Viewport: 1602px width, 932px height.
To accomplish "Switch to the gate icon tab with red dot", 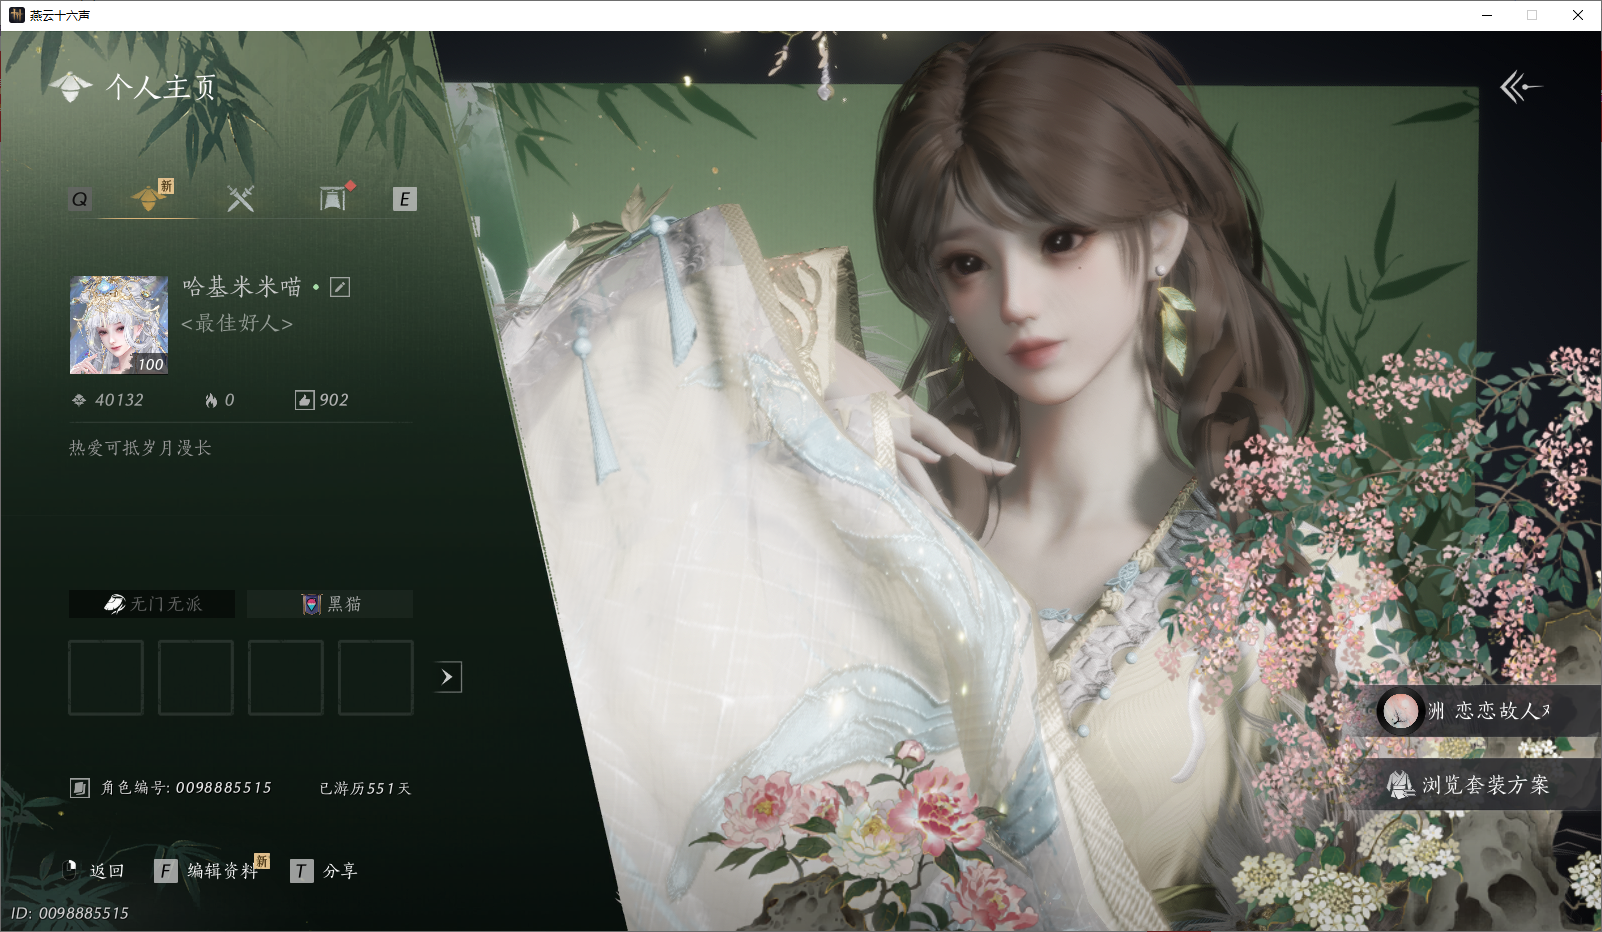I will pos(333,198).
